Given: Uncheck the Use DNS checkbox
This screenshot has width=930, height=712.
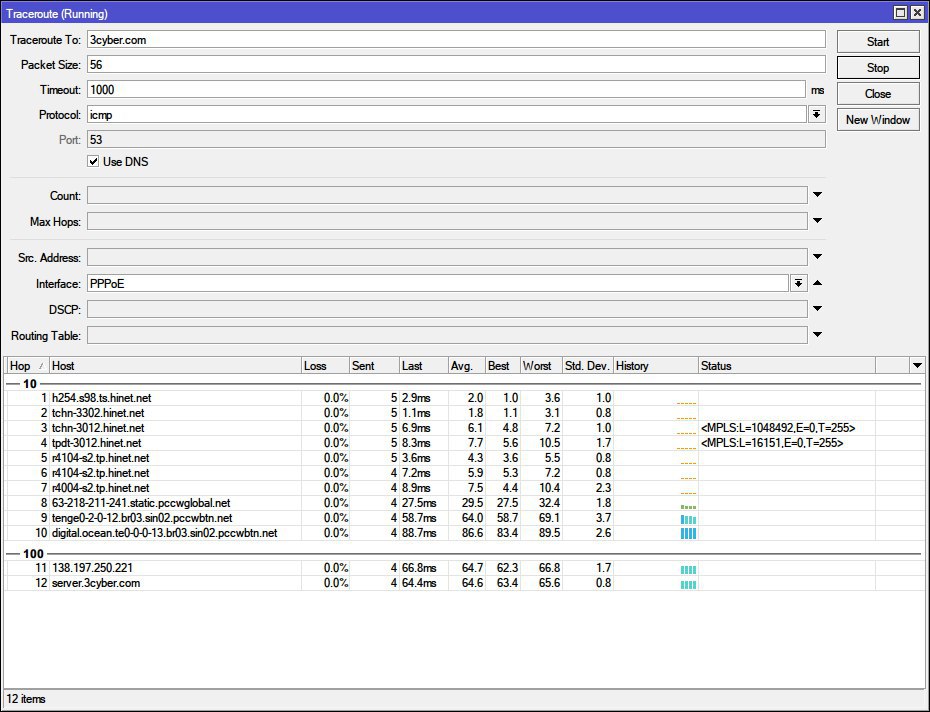Looking at the screenshot, I should 94,162.
